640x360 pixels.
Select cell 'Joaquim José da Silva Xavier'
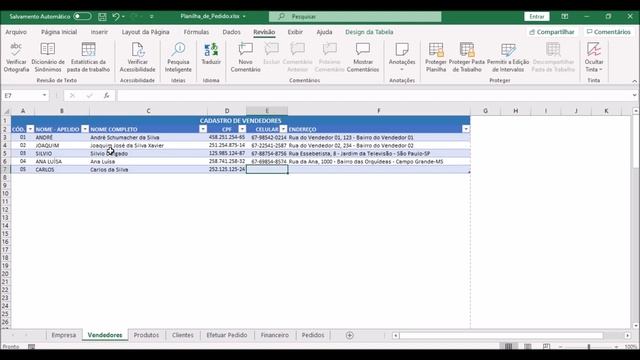(148, 145)
